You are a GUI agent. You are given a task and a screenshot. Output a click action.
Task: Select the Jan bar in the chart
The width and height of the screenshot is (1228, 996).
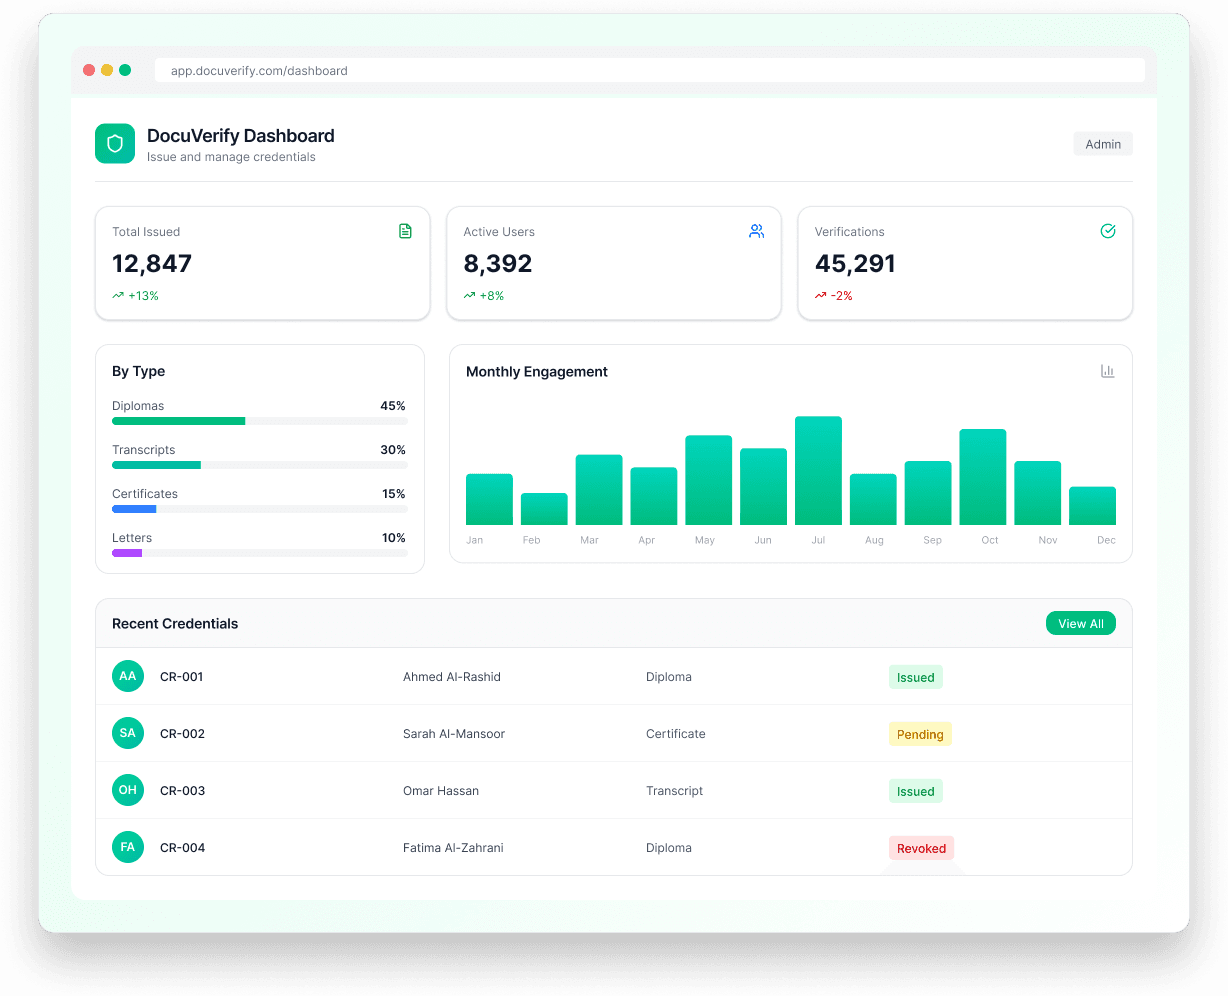pyautogui.click(x=489, y=499)
